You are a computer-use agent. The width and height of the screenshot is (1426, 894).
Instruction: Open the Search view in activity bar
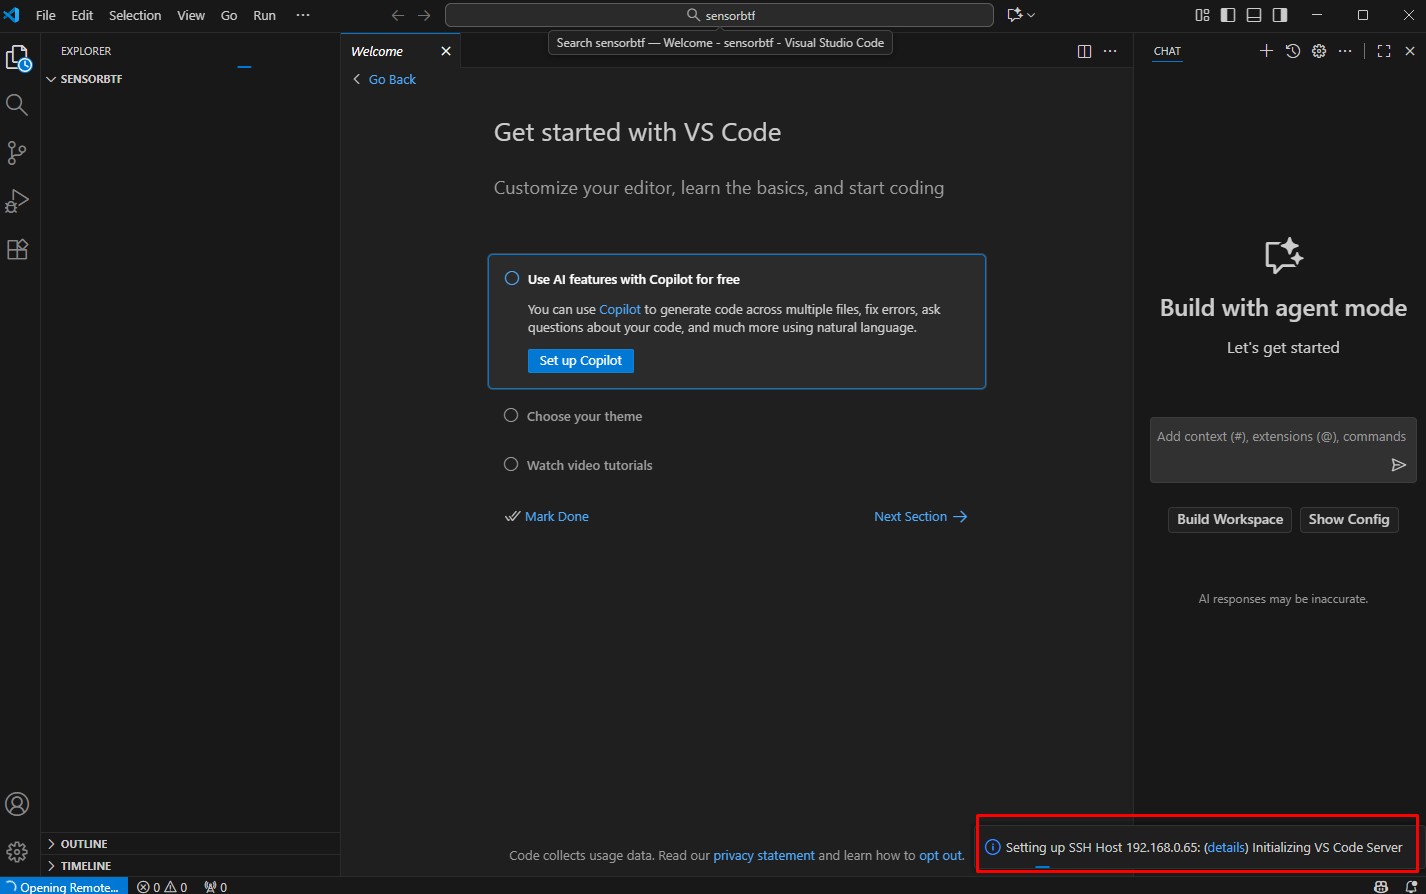tap(17, 105)
